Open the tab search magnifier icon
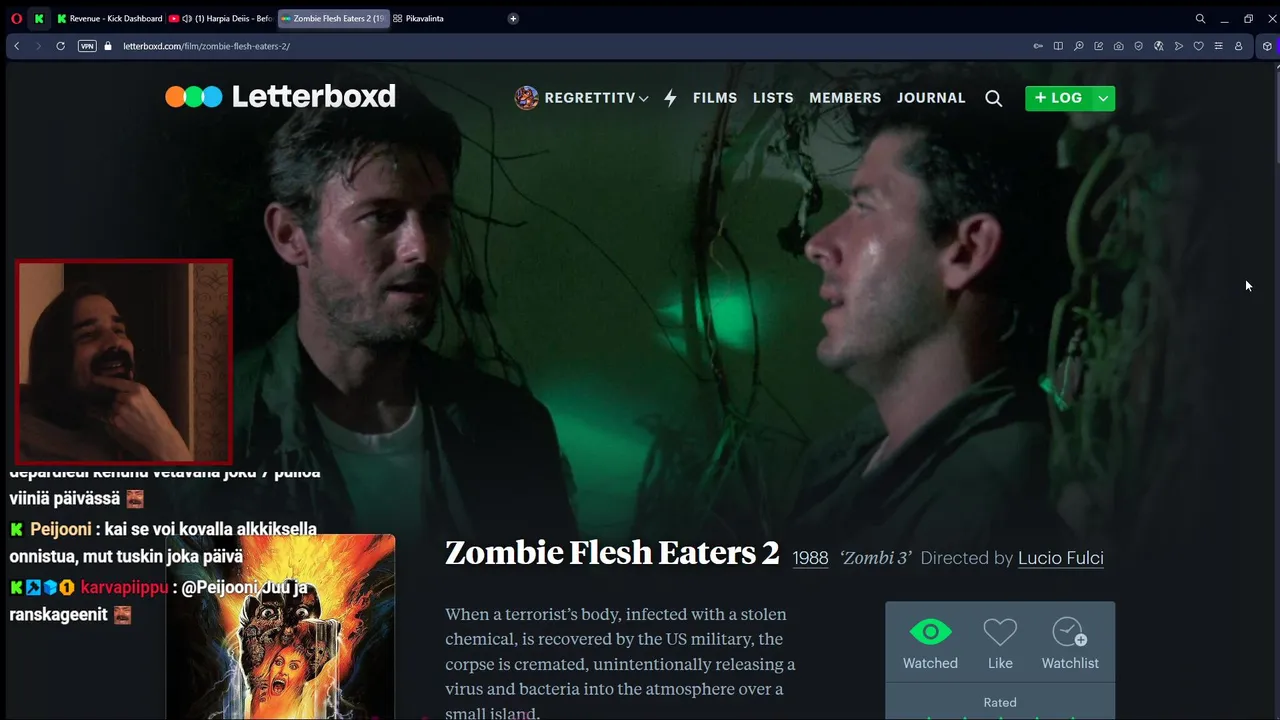 (1200, 18)
